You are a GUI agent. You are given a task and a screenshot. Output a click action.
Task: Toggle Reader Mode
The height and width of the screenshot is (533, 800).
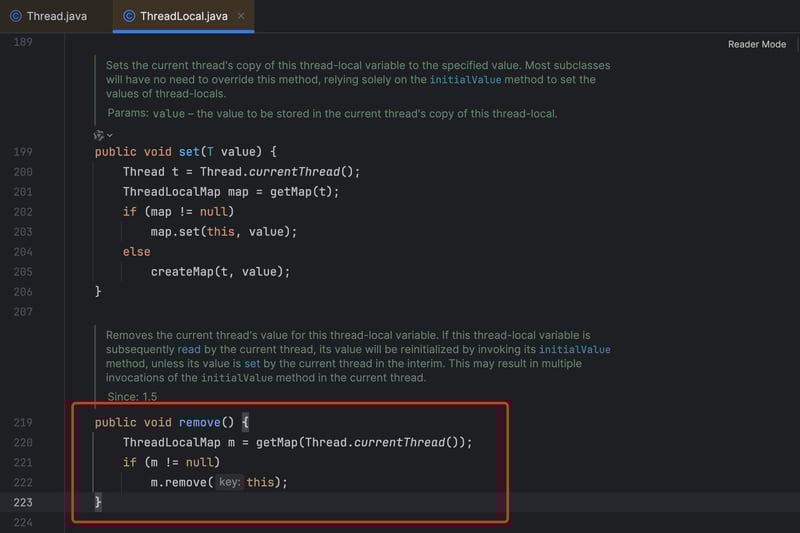click(757, 44)
